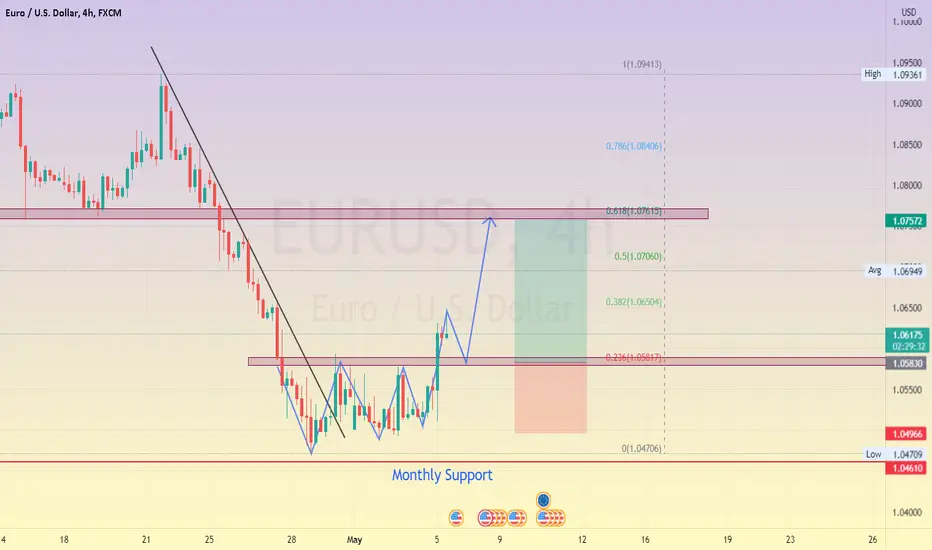Click the 1.05500 price axis tick
Image resolution: width=932 pixels, height=550 pixels.
pyautogui.click(x=907, y=390)
